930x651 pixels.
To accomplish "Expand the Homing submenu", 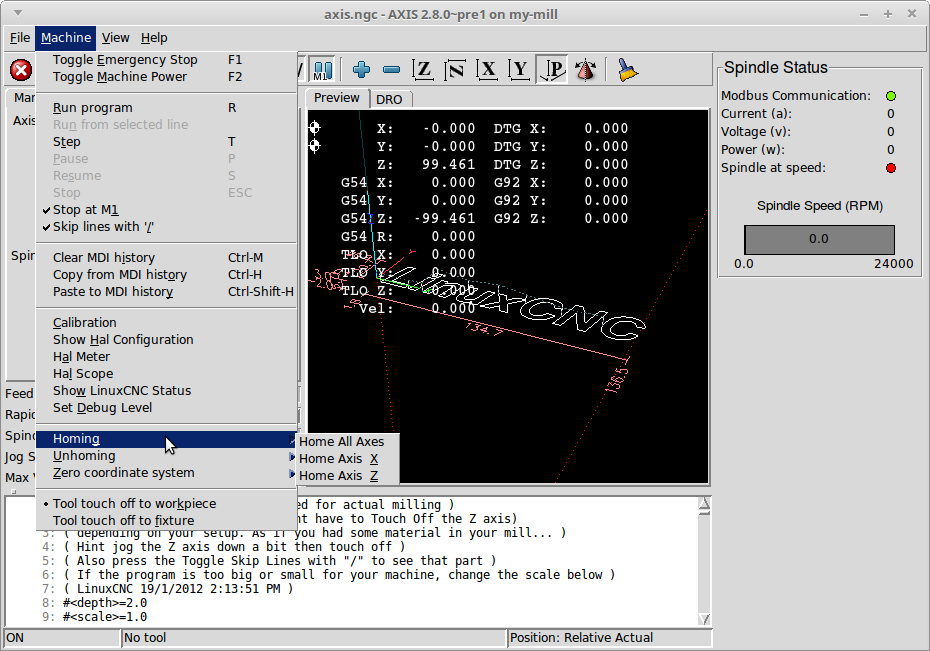I will [166, 439].
